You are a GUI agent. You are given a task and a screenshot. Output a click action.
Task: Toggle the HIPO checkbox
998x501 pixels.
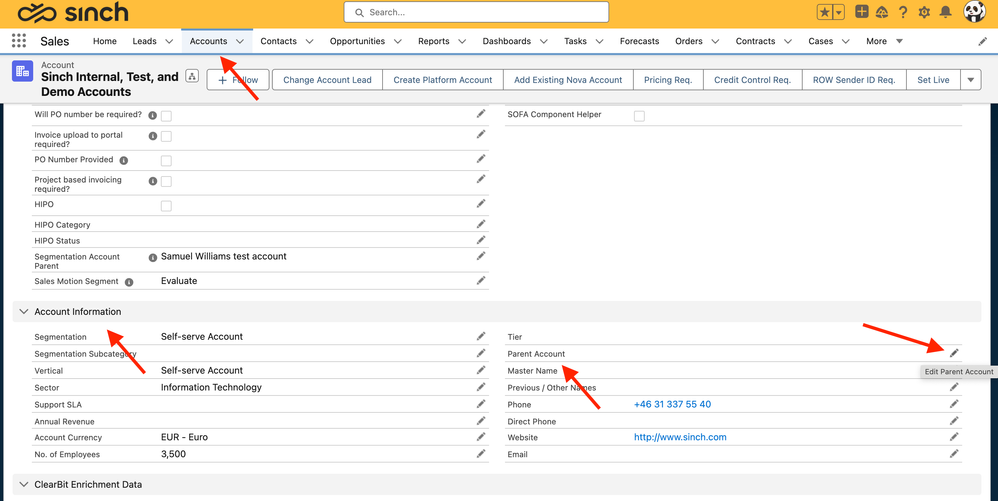[x=166, y=206]
